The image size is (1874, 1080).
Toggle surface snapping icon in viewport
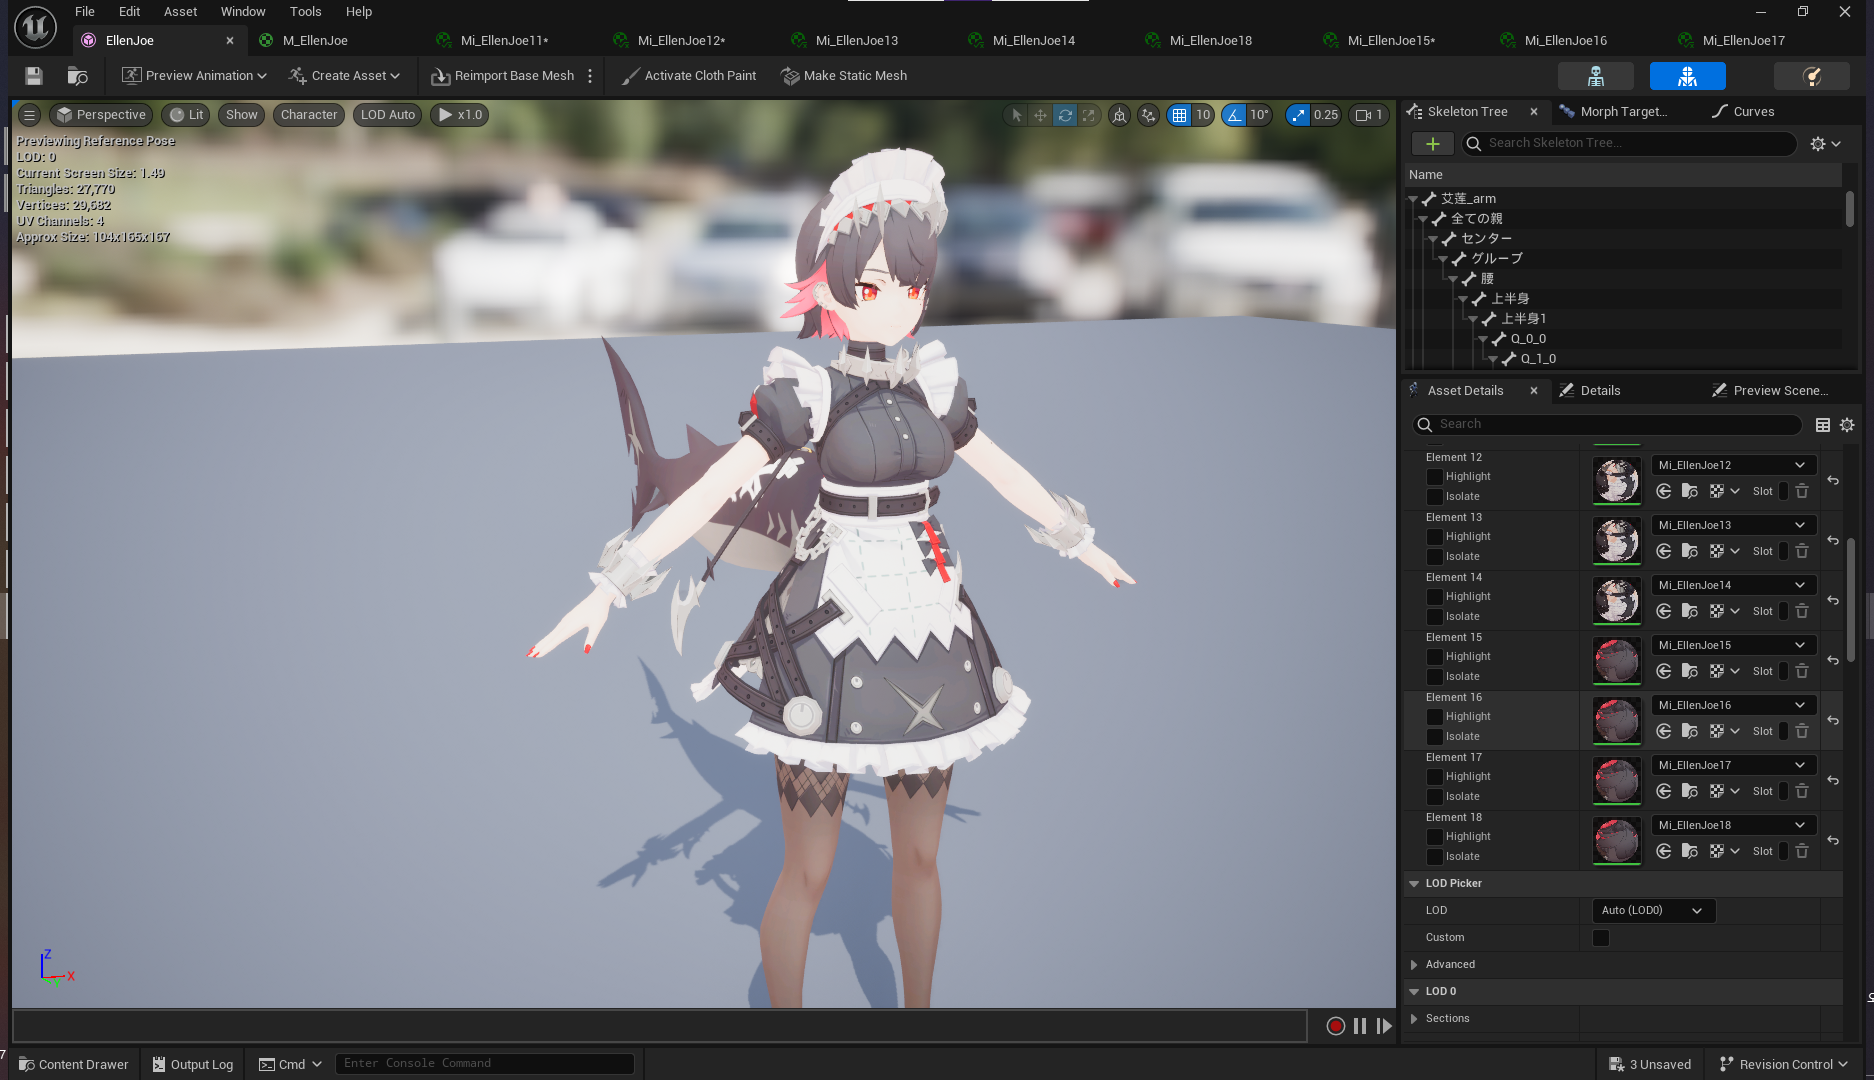[x=1149, y=115]
